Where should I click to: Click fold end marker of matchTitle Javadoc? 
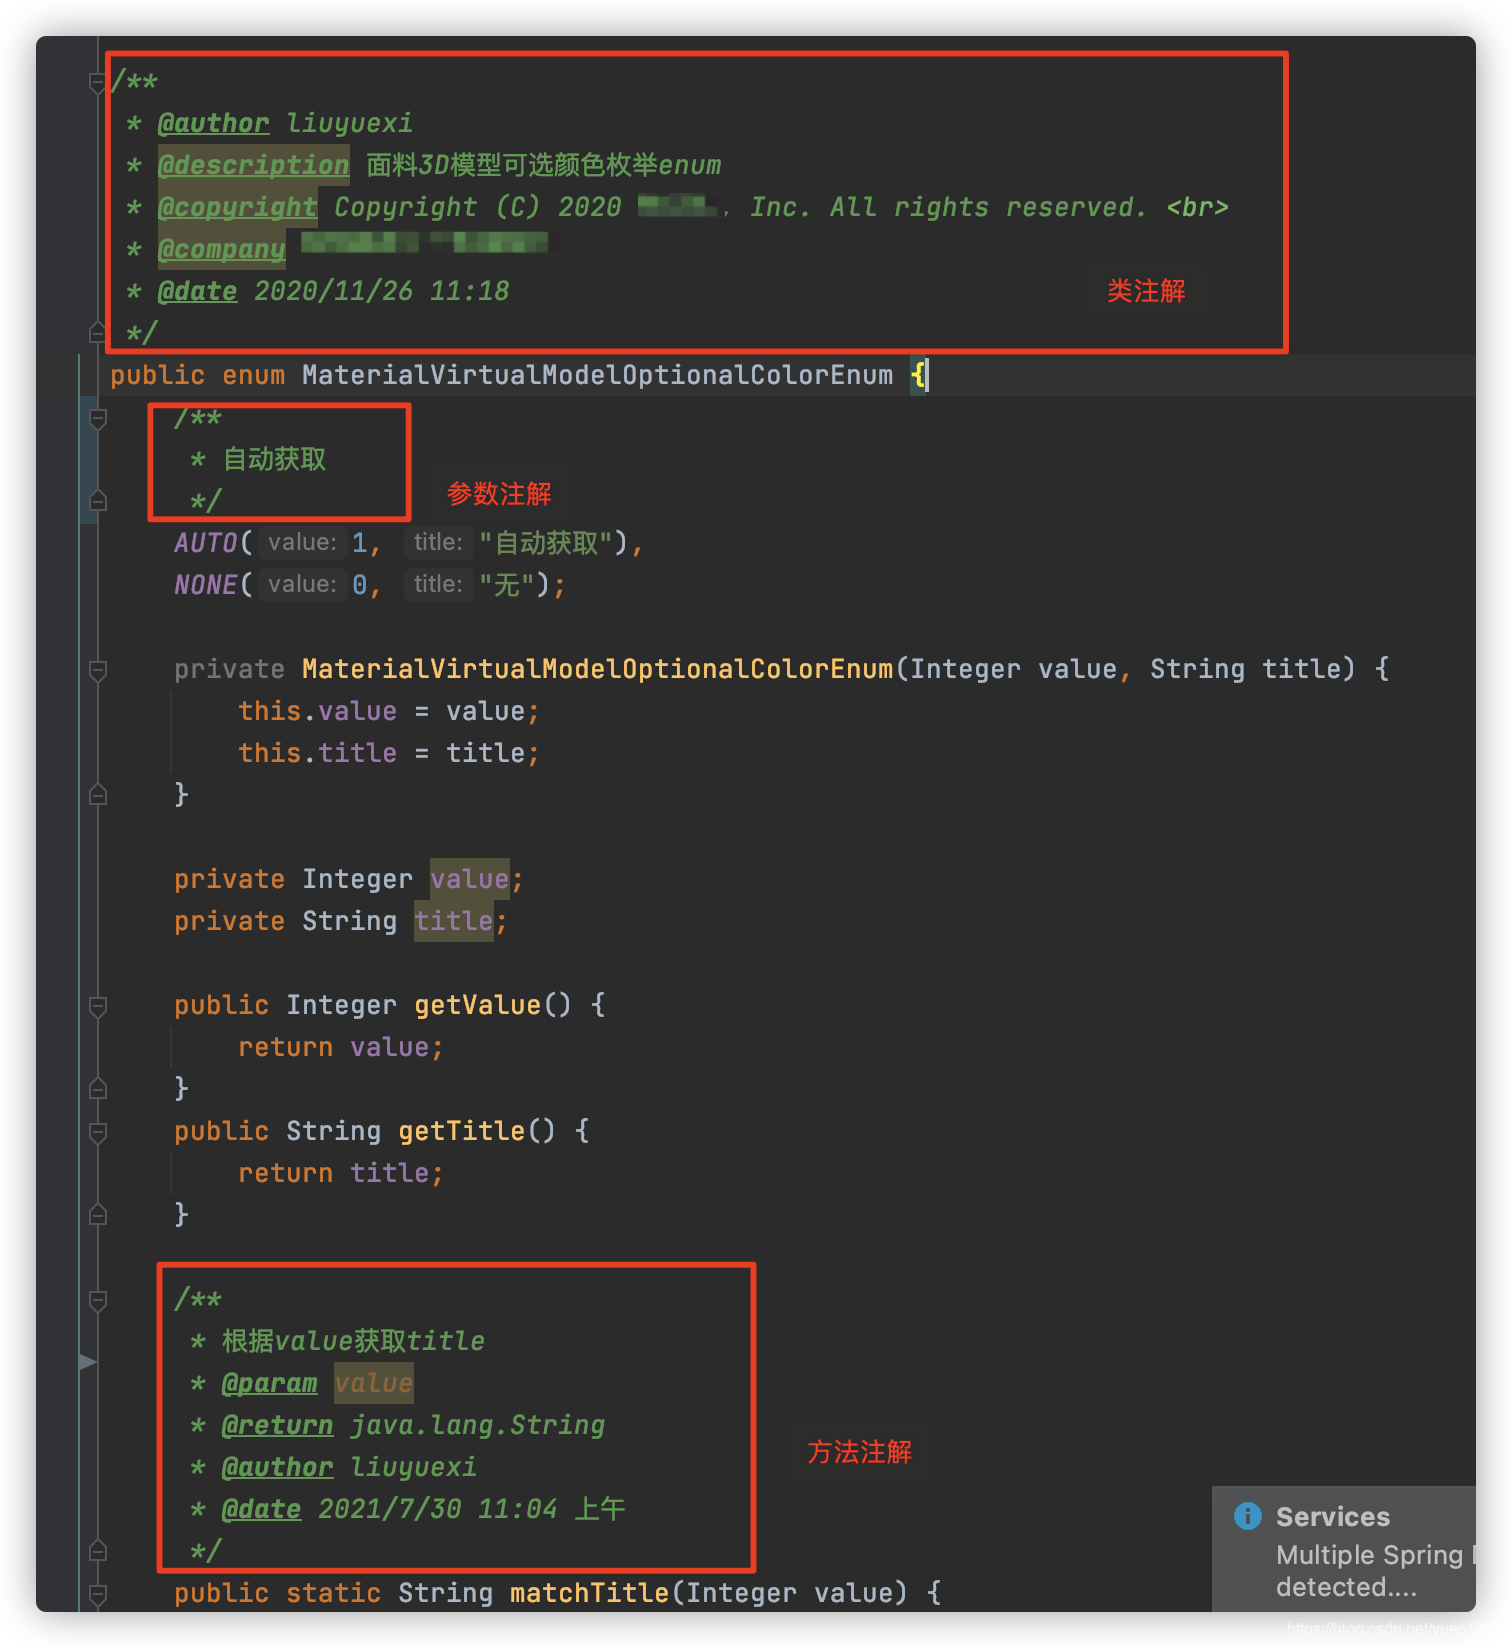(x=98, y=1551)
